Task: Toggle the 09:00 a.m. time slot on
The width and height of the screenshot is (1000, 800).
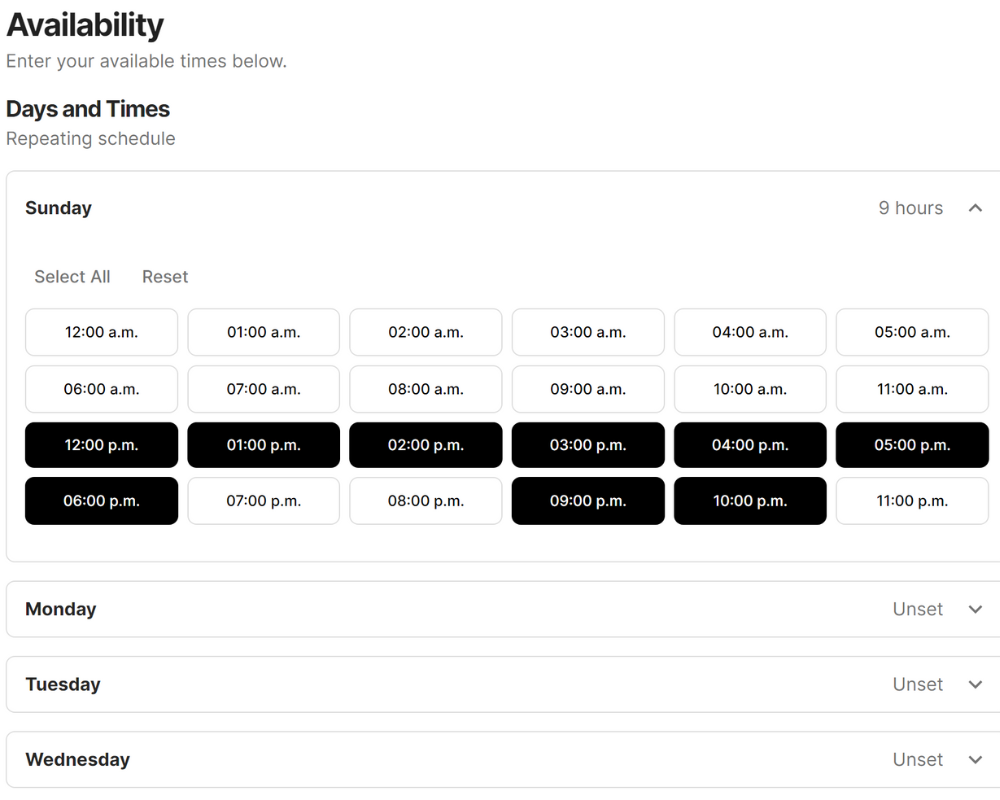Action: [x=587, y=389]
